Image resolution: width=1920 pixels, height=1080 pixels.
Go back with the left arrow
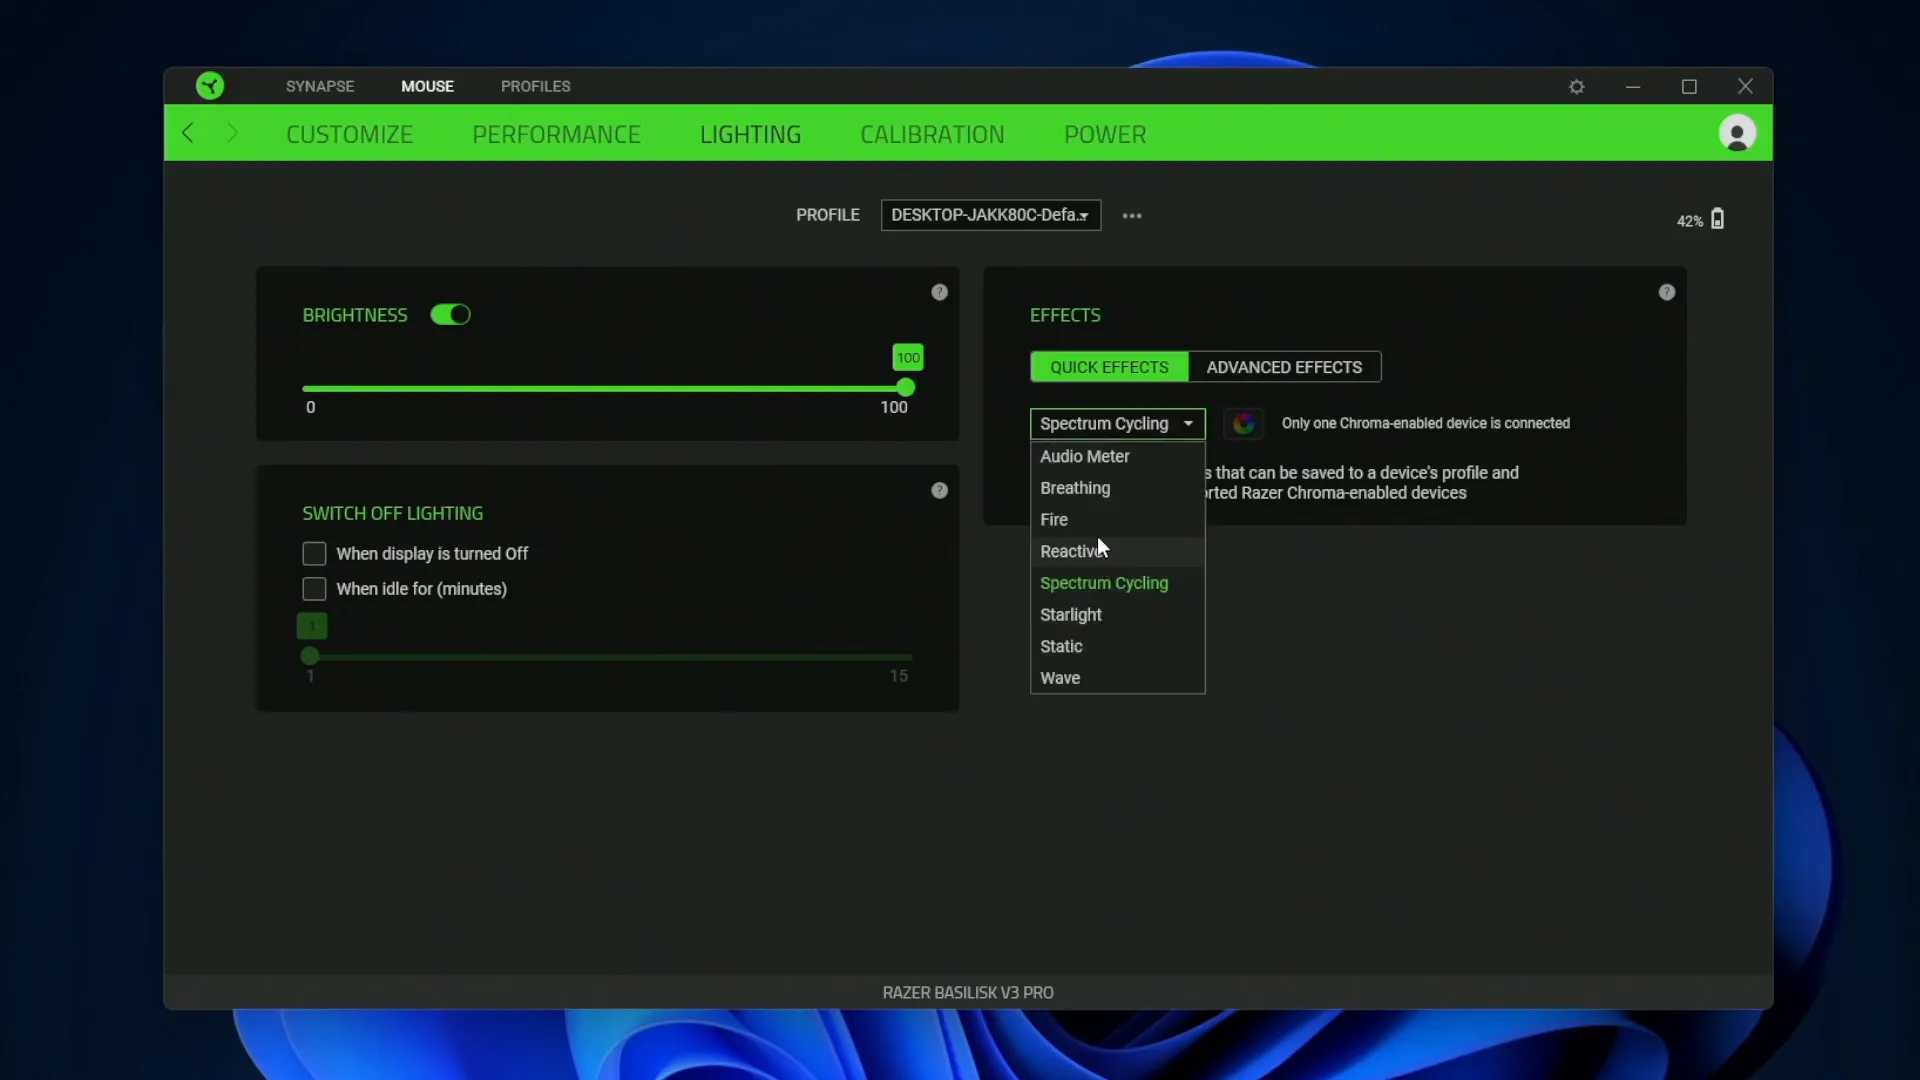[x=188, y=133]
